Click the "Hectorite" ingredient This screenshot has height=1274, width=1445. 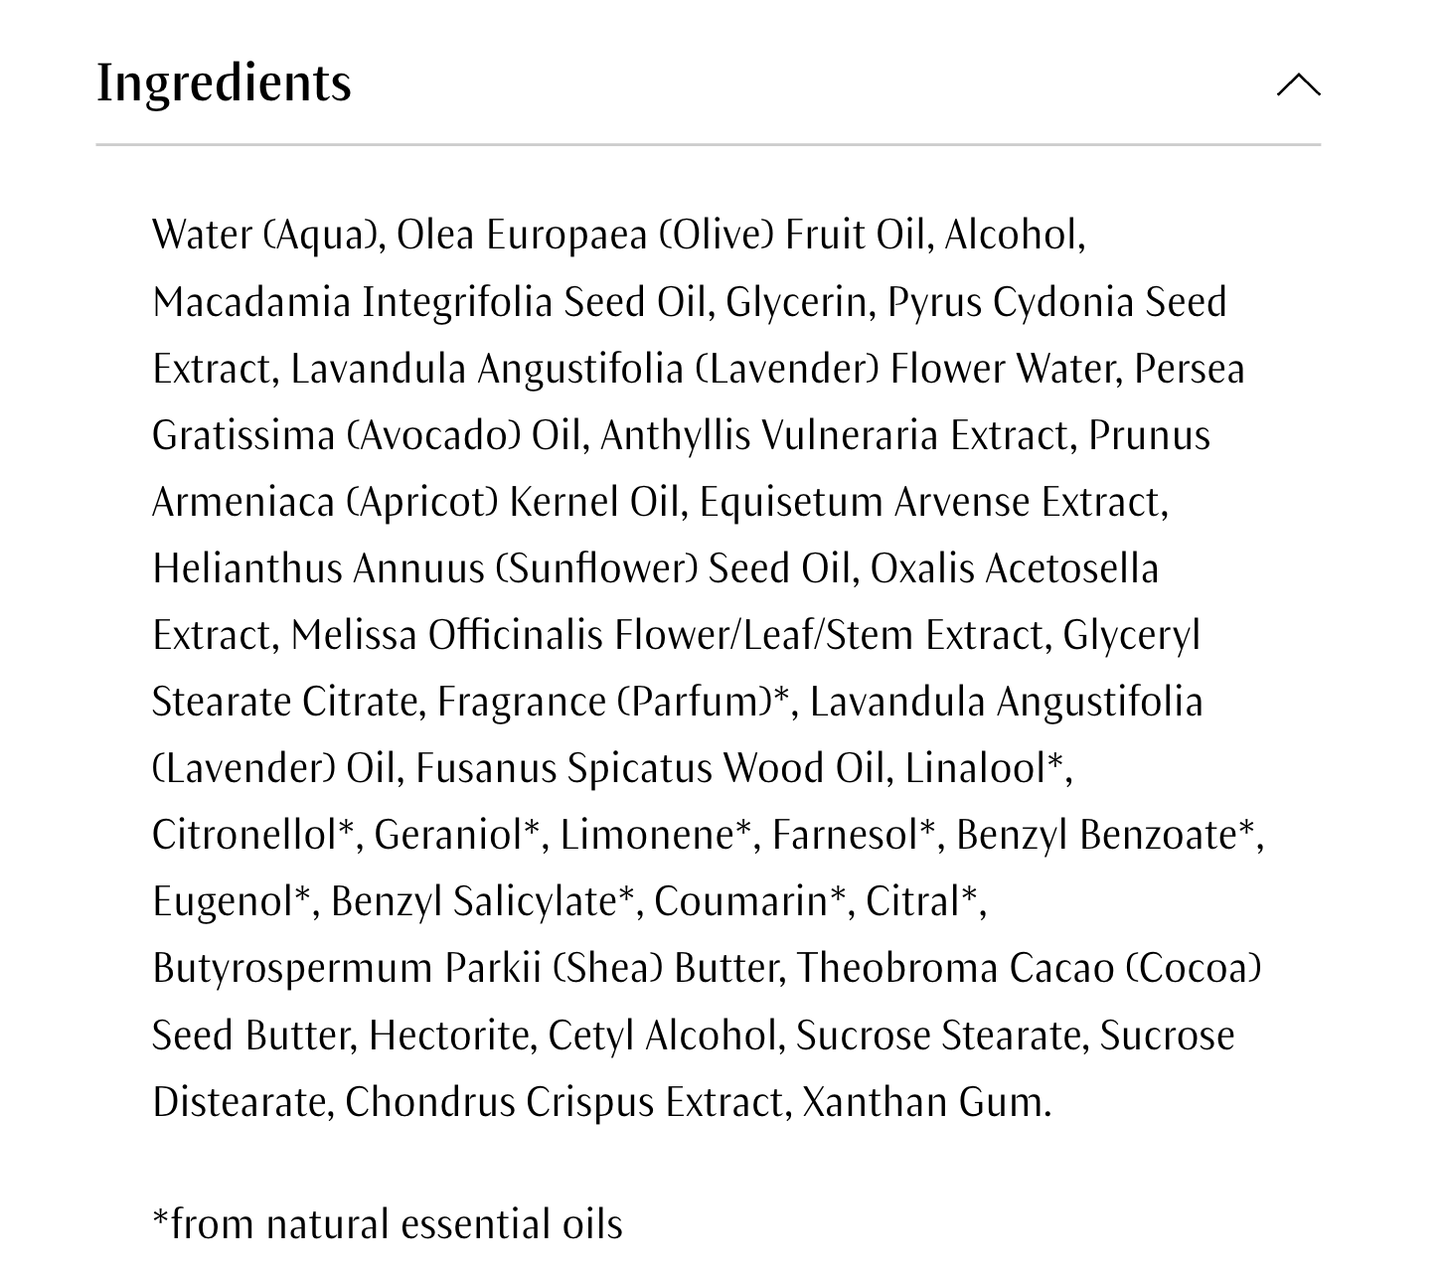448,1036
